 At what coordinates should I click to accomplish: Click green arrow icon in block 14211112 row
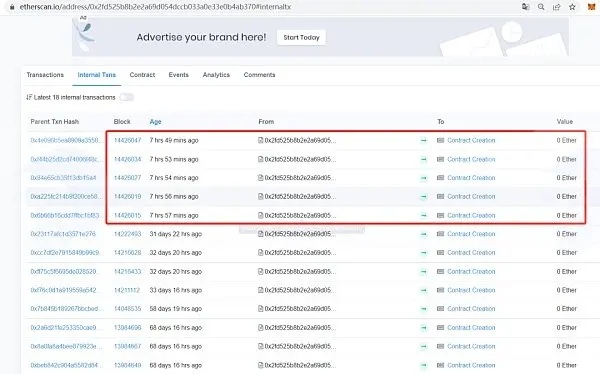424,290
